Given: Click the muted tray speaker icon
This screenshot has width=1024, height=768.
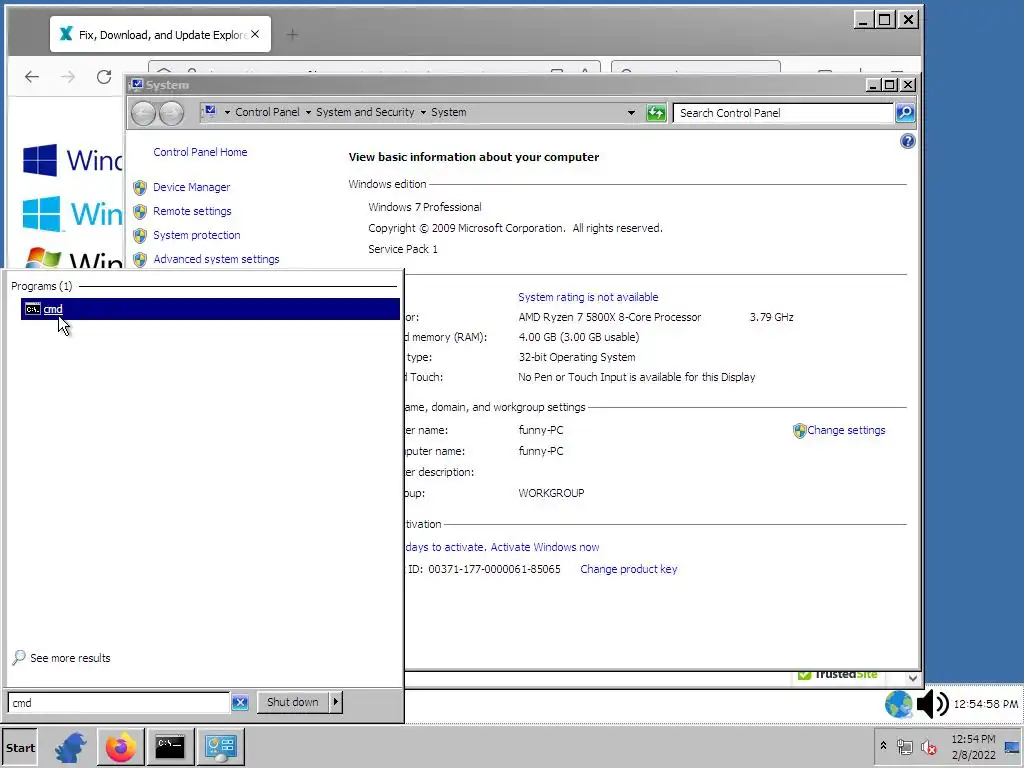Looking at the screenshot, I should coord(928,746).
